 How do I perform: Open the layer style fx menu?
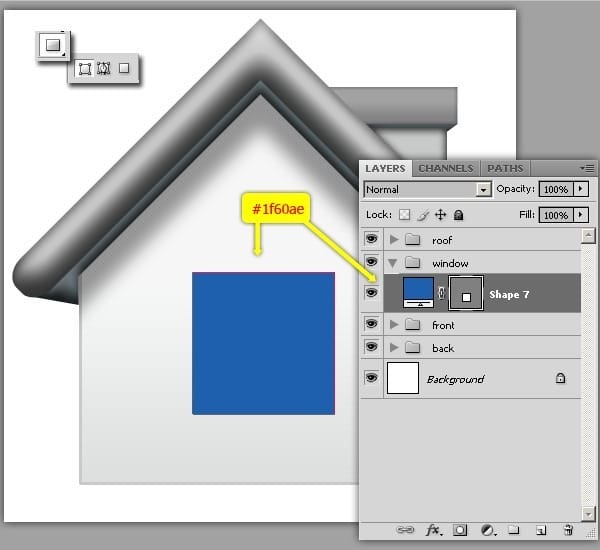(434, 529)
